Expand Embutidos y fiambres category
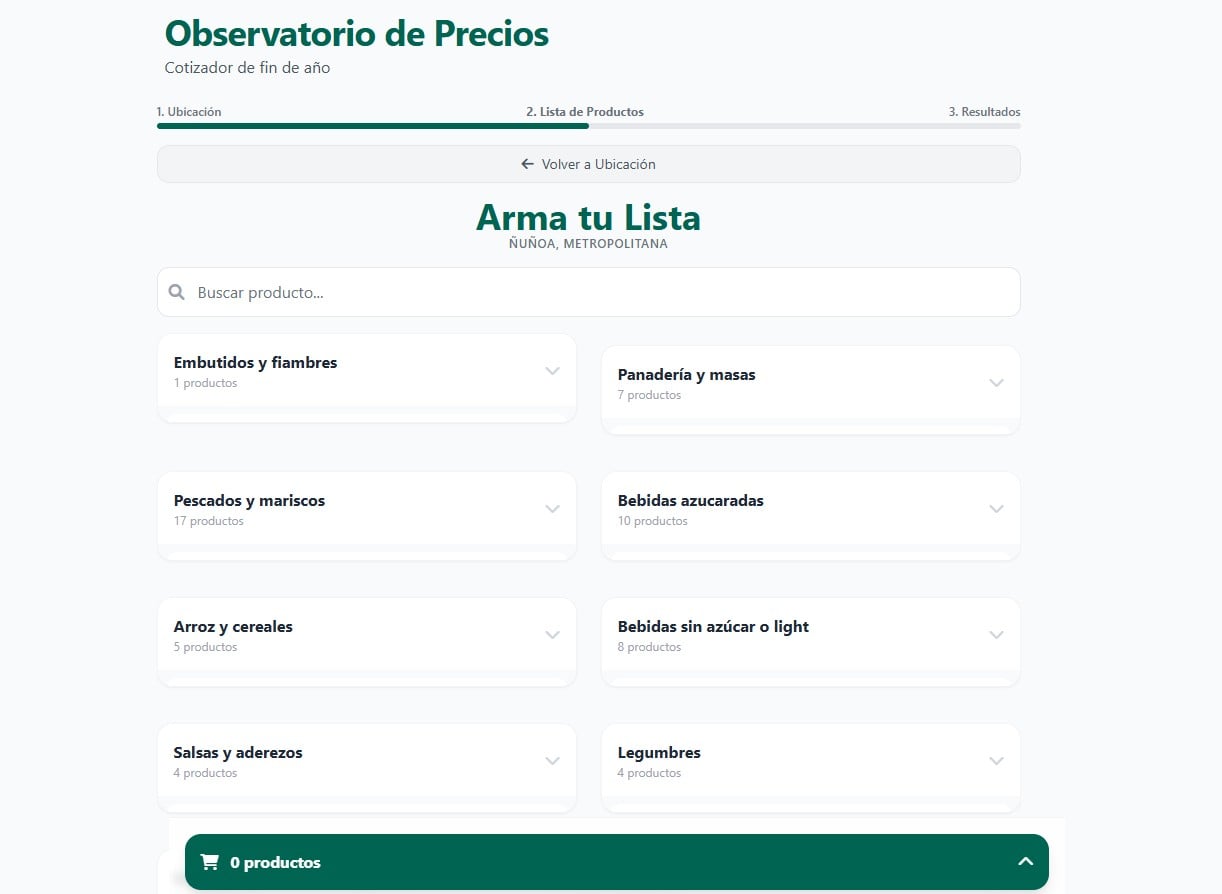This screenshot has width=1222, height=894. [552, 371]
